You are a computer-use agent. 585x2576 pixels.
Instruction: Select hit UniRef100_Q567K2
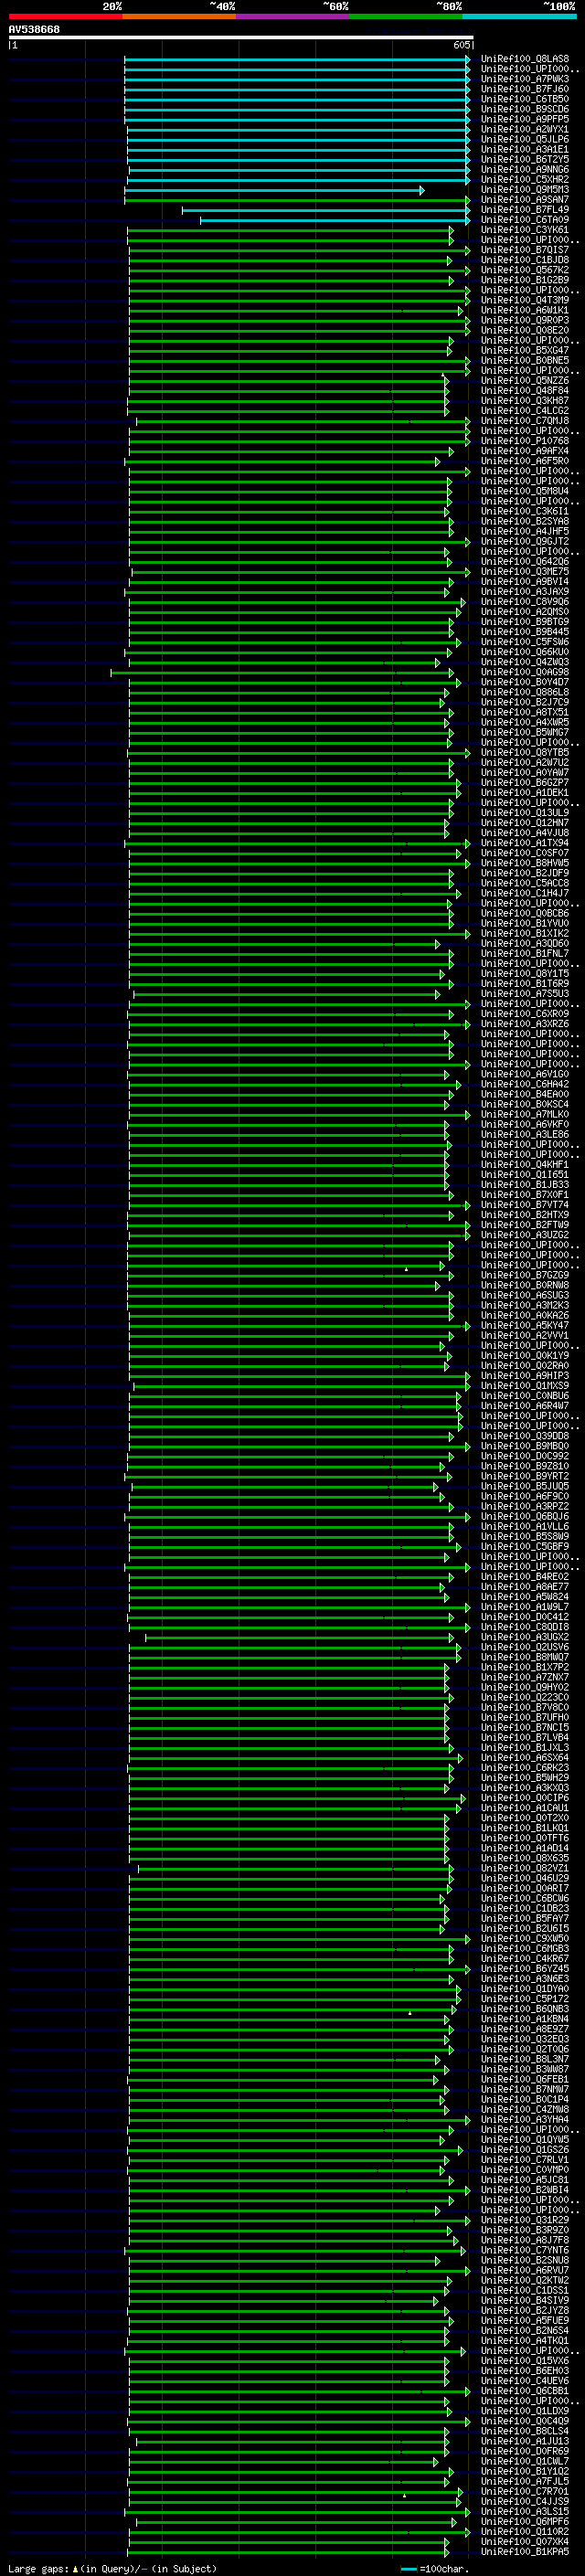point(525,270)
